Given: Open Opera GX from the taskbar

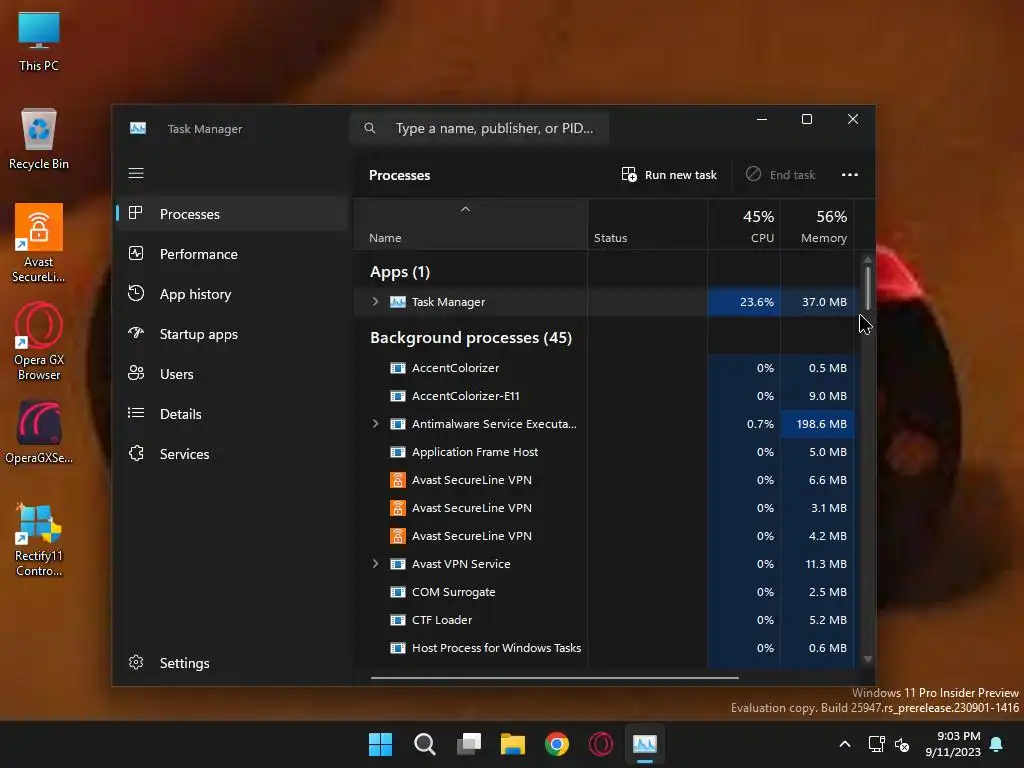Looking at the screenshot, I should click(601, 744).
